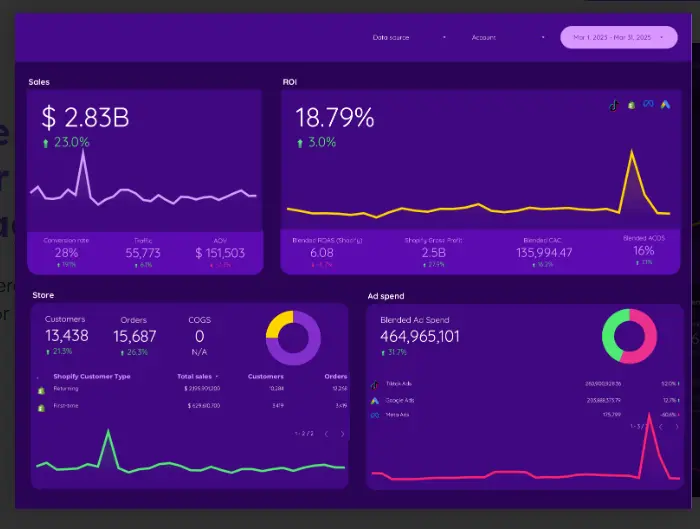Go to the Ad spend table's previous page

661,427
